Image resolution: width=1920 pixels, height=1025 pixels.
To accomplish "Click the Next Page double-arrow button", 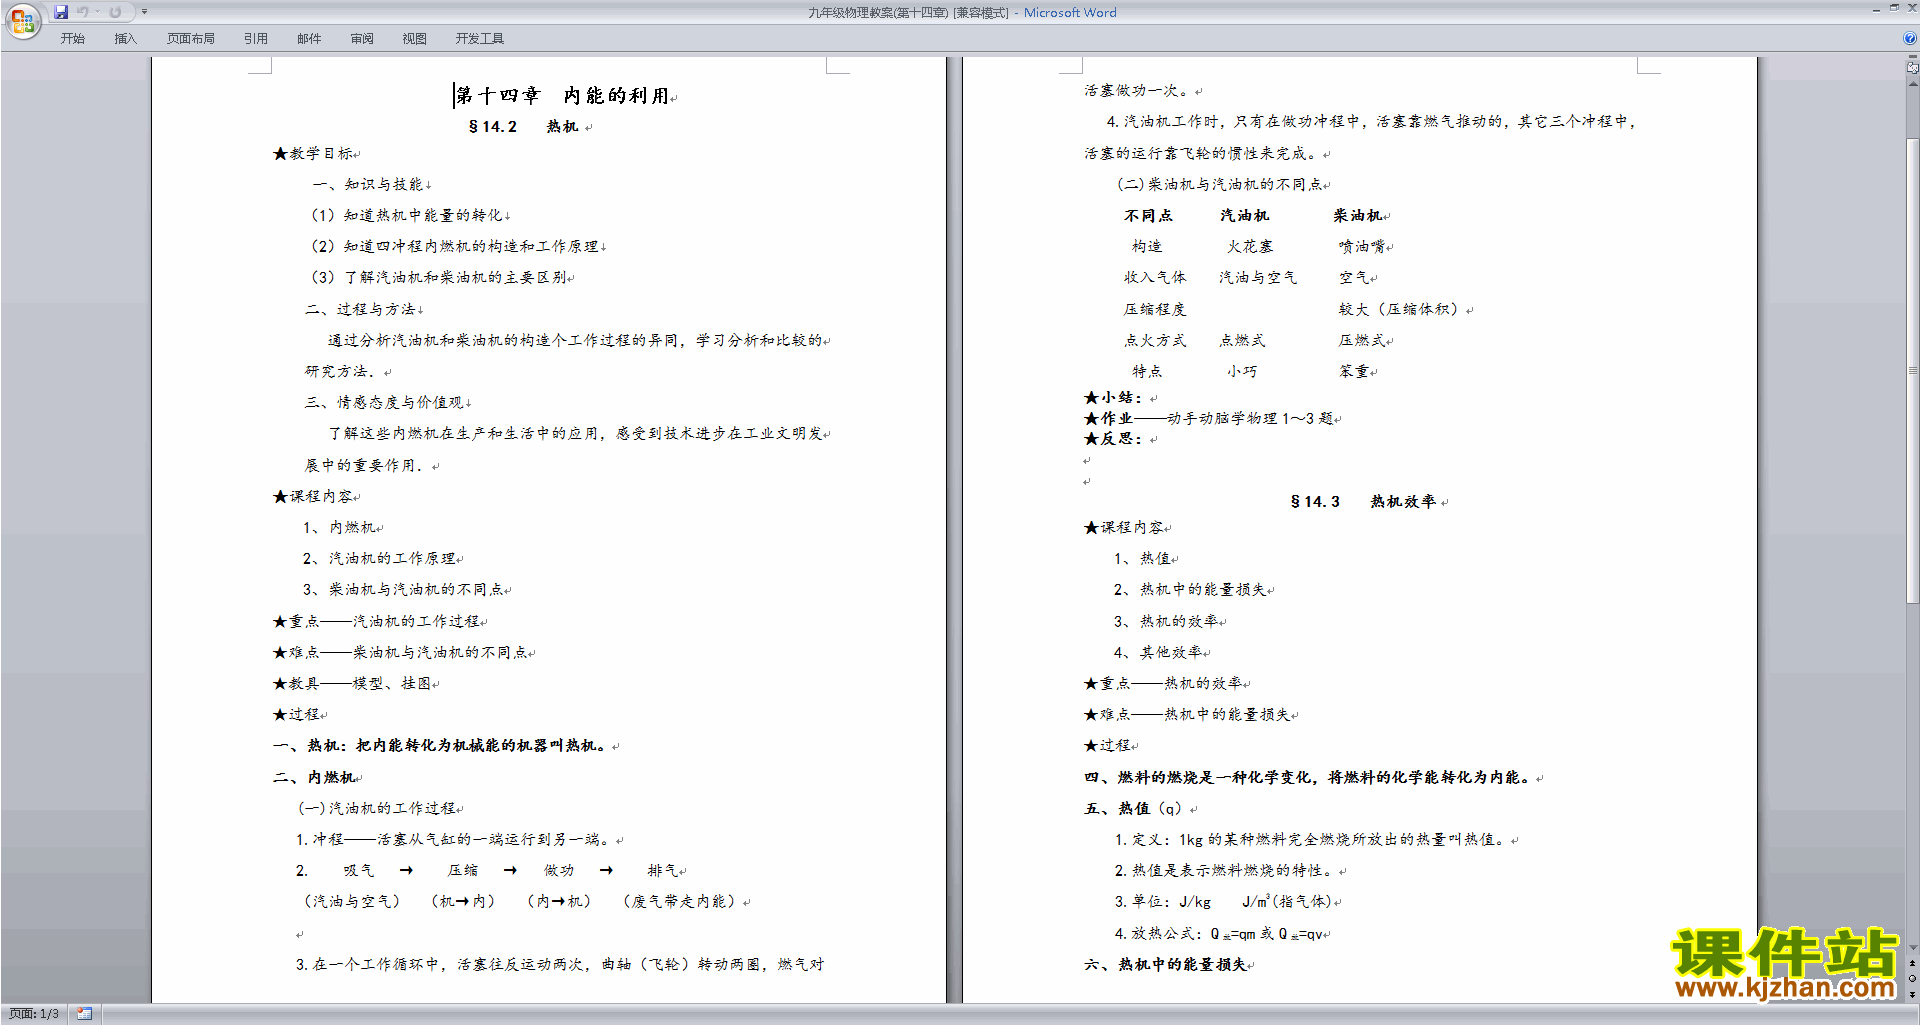I will pos(1913,994).
